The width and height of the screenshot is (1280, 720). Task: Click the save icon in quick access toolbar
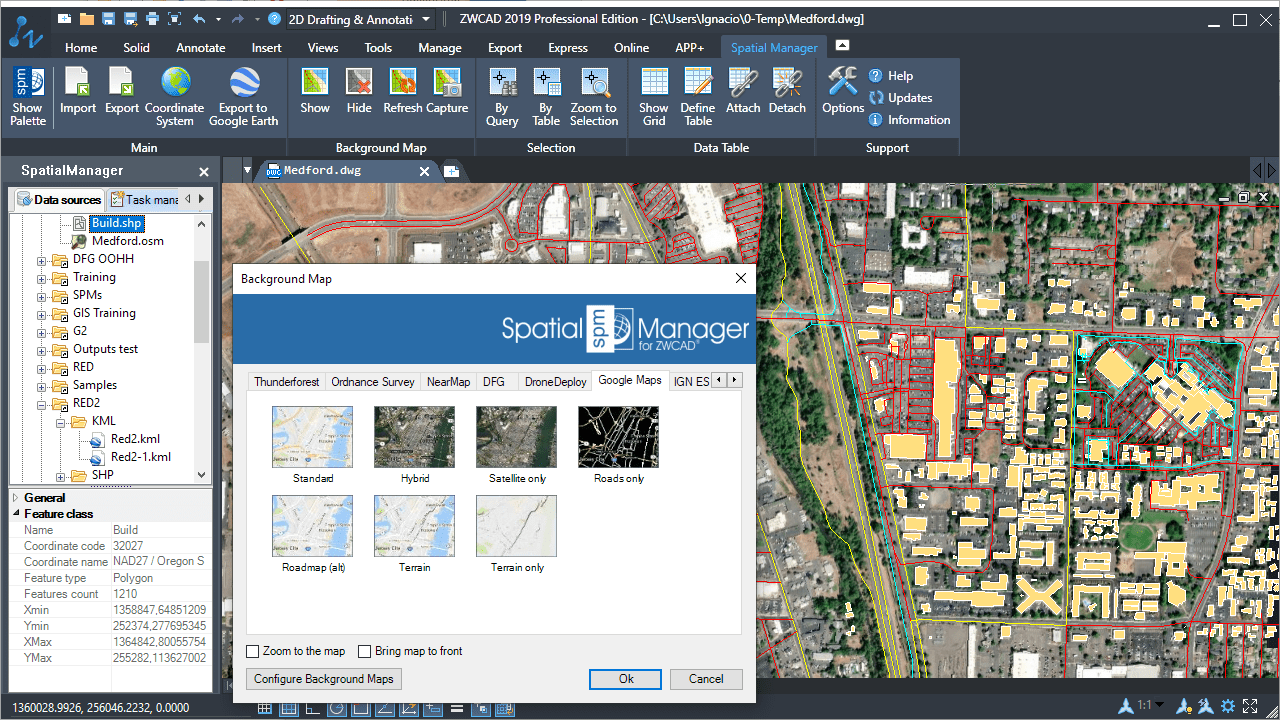click(109, 19)
